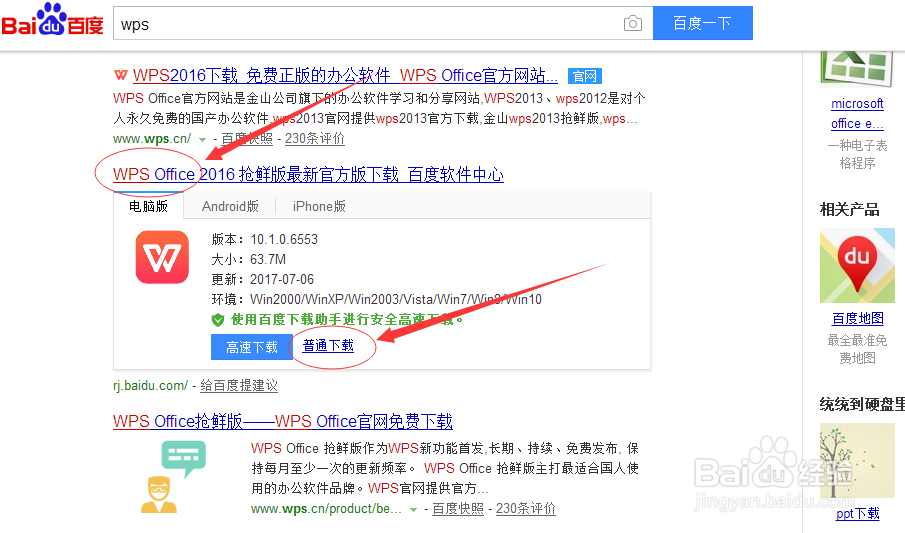The height and width of the screenshot is (533, 905).
Task: Open WPS Office抢鲜版 官网免费下载 result
Action: pos(283,421)
